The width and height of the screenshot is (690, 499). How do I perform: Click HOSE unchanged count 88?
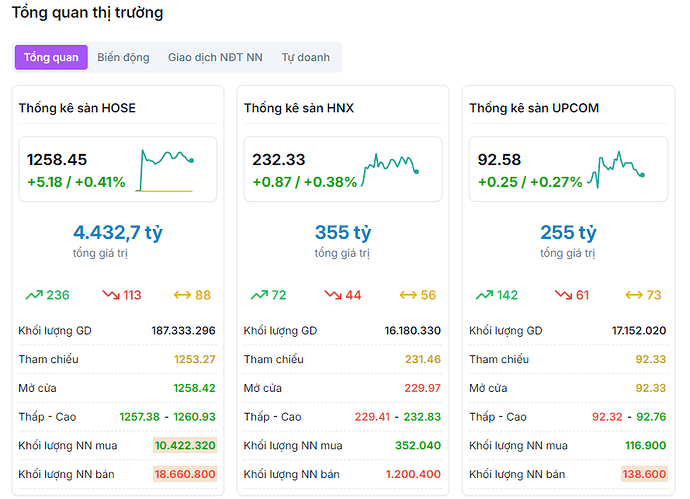pyautogui.click(x=203, y=295)
